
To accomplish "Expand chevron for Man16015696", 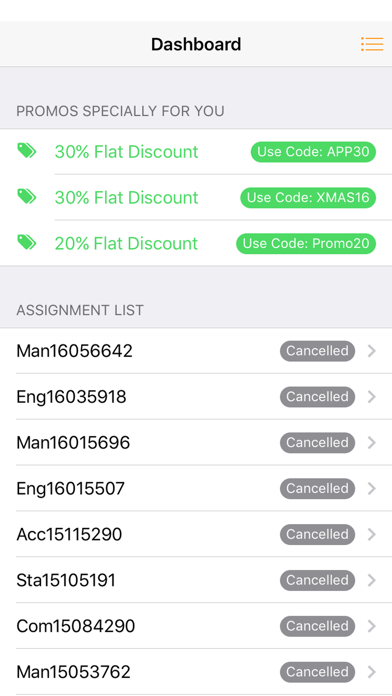I will point(372,443).
